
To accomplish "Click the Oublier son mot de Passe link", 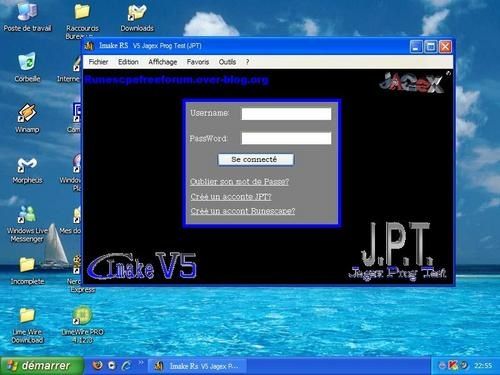I will [239, 182].
